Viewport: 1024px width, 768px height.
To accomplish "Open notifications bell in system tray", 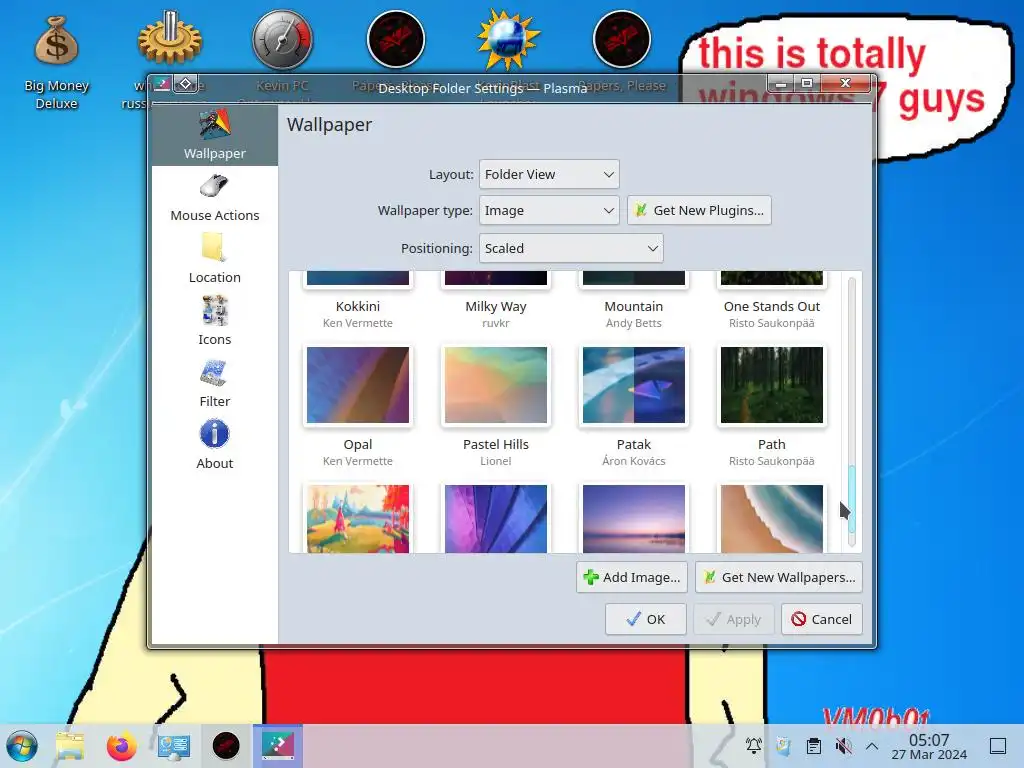I will [754, 746].
